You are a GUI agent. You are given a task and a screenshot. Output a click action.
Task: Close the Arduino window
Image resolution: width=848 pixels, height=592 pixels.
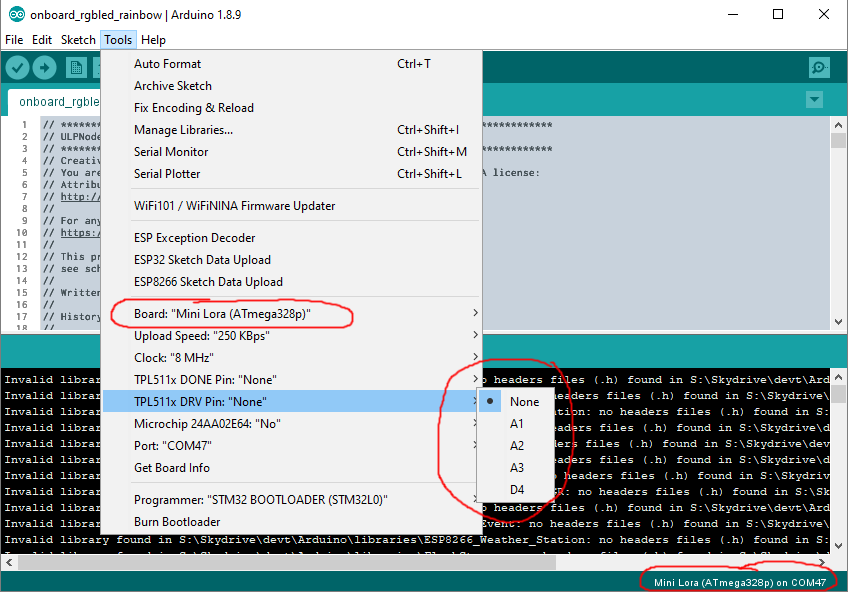coord(824,15)
